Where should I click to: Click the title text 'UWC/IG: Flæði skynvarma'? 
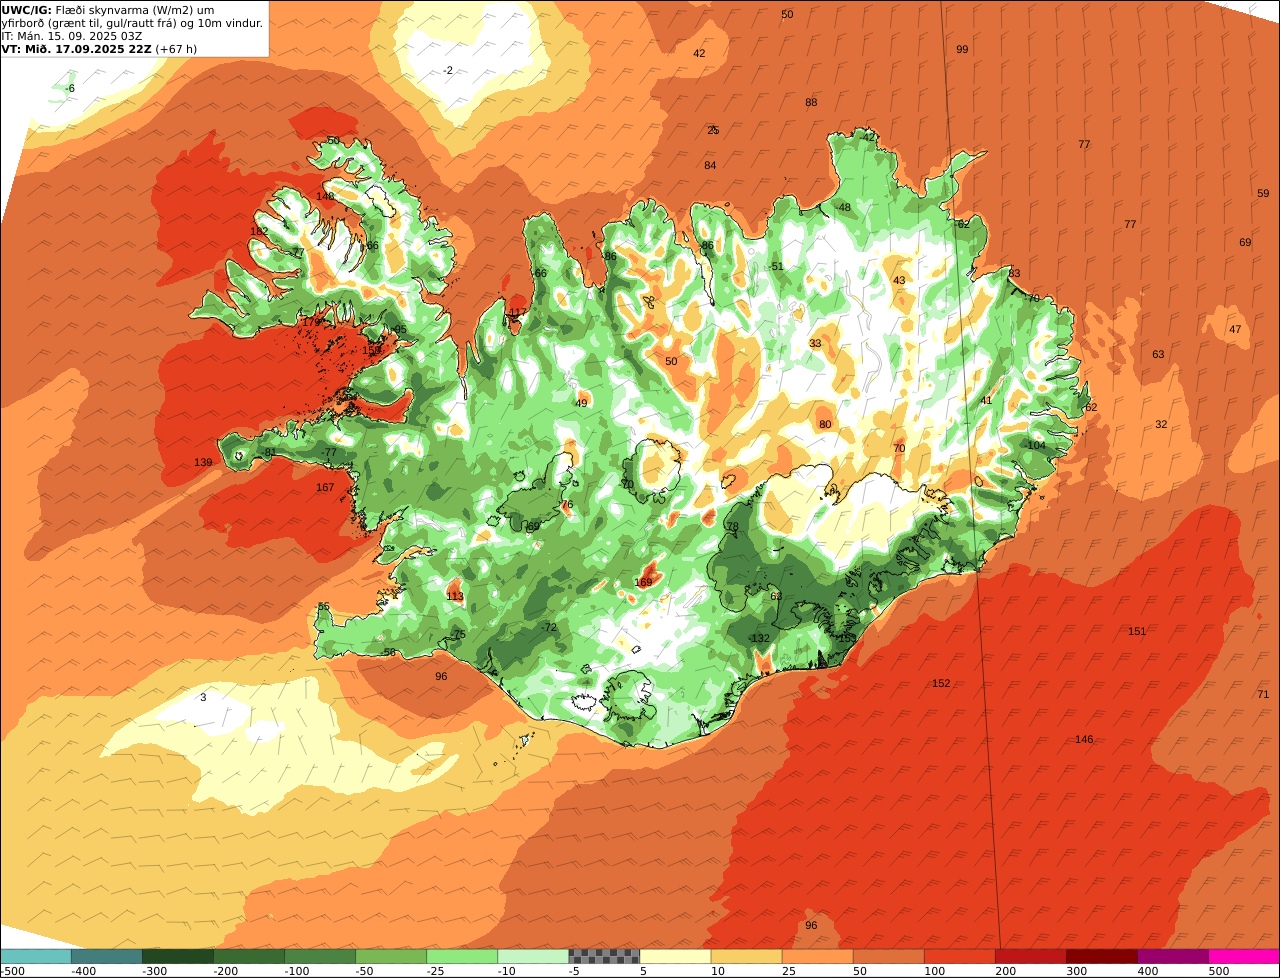[73, 10]
